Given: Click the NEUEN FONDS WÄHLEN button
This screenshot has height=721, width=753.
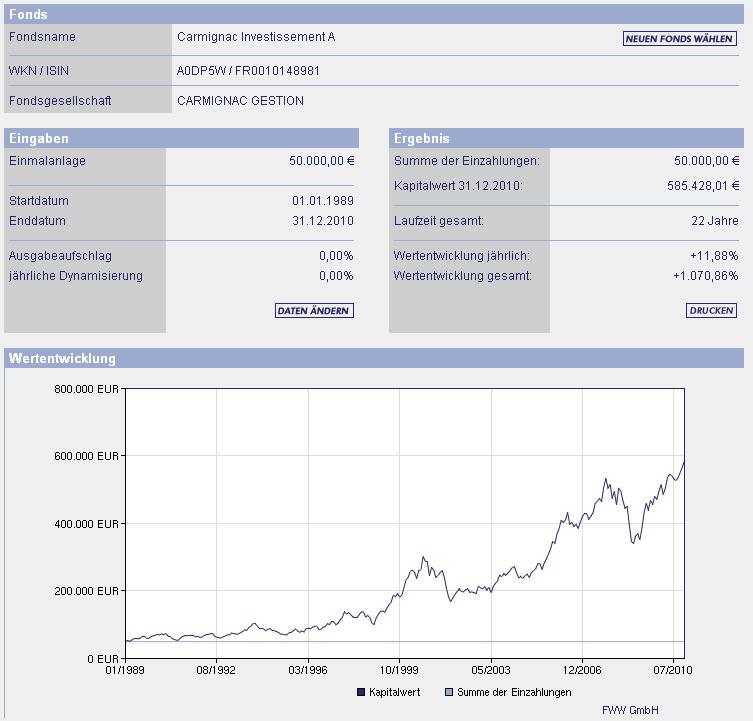Looking at the screenshot, I should coord(680,38).
